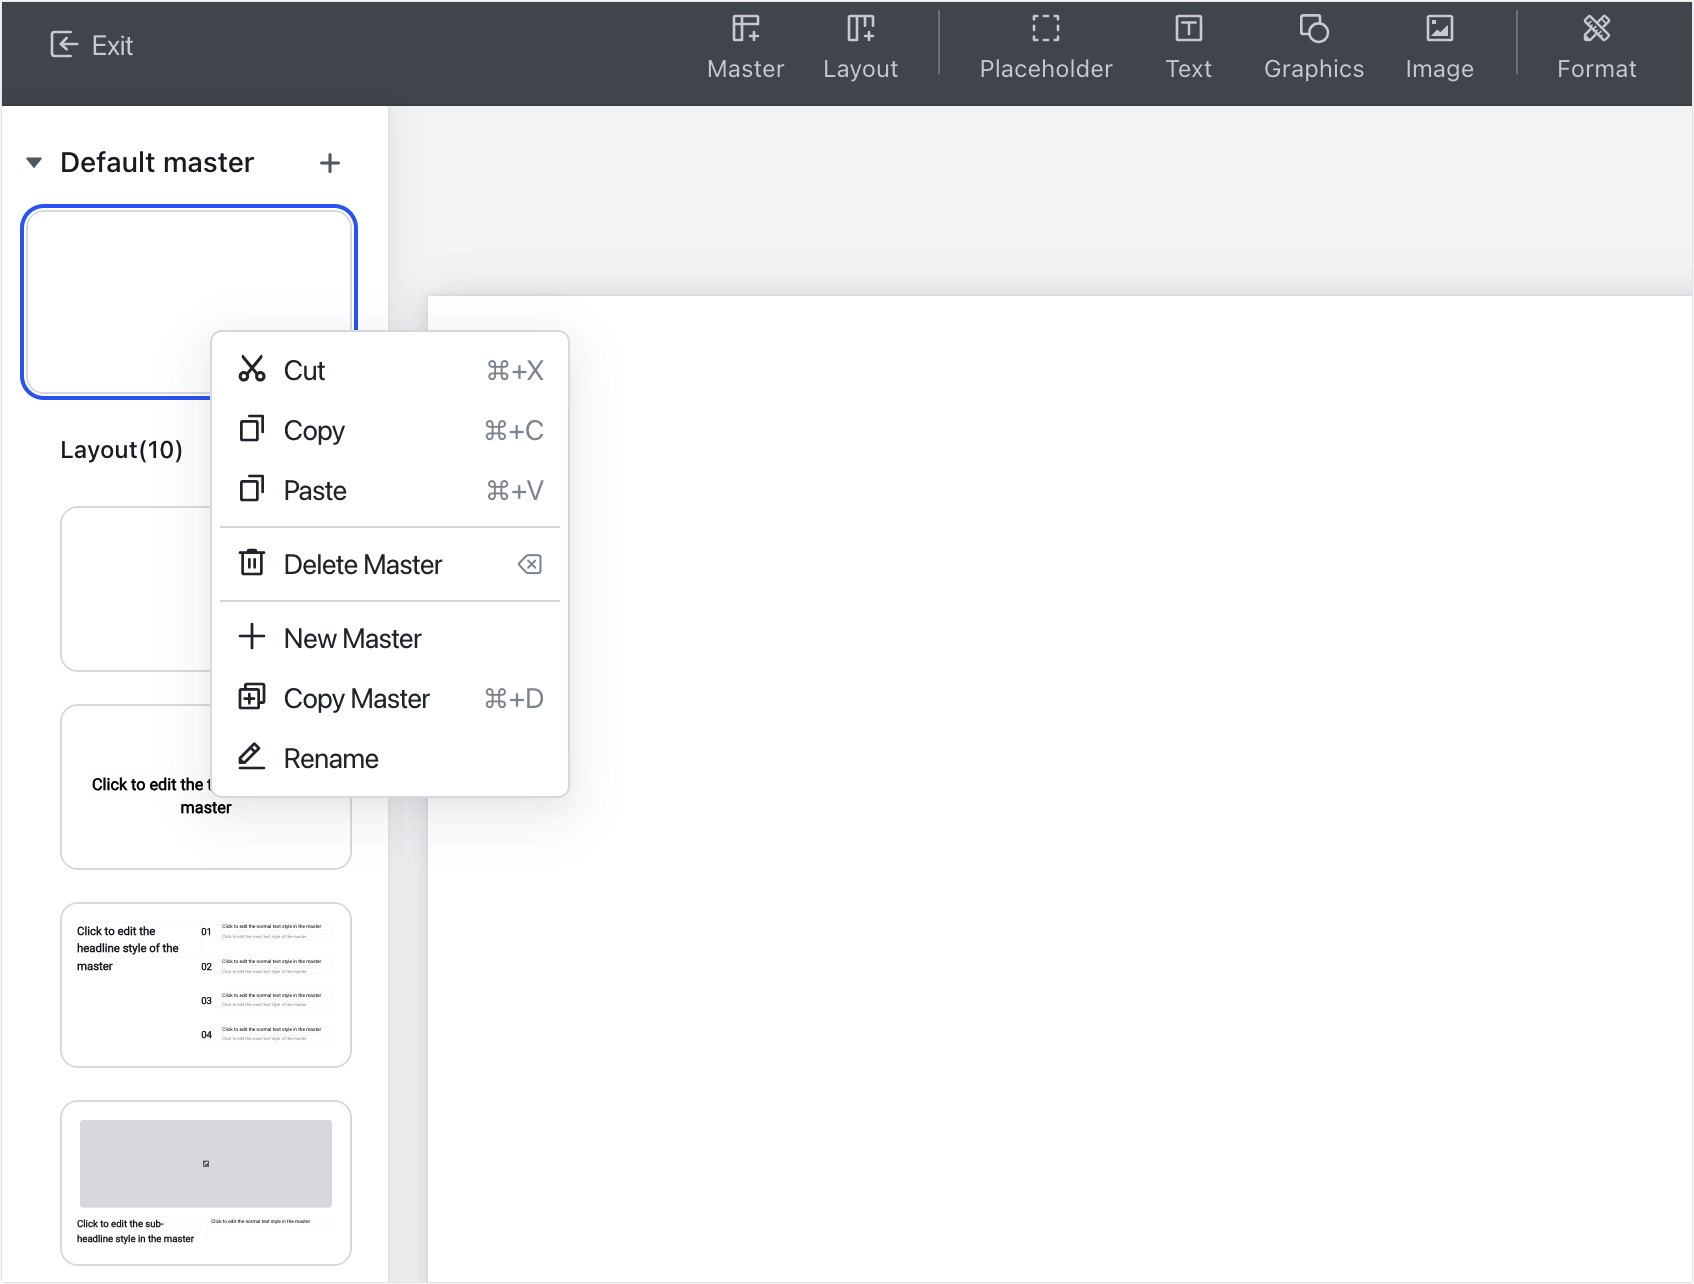This screenshot has height=1284, width=1694.
Task: Click the pencil icon beside Rename
Action: [251, 757]
